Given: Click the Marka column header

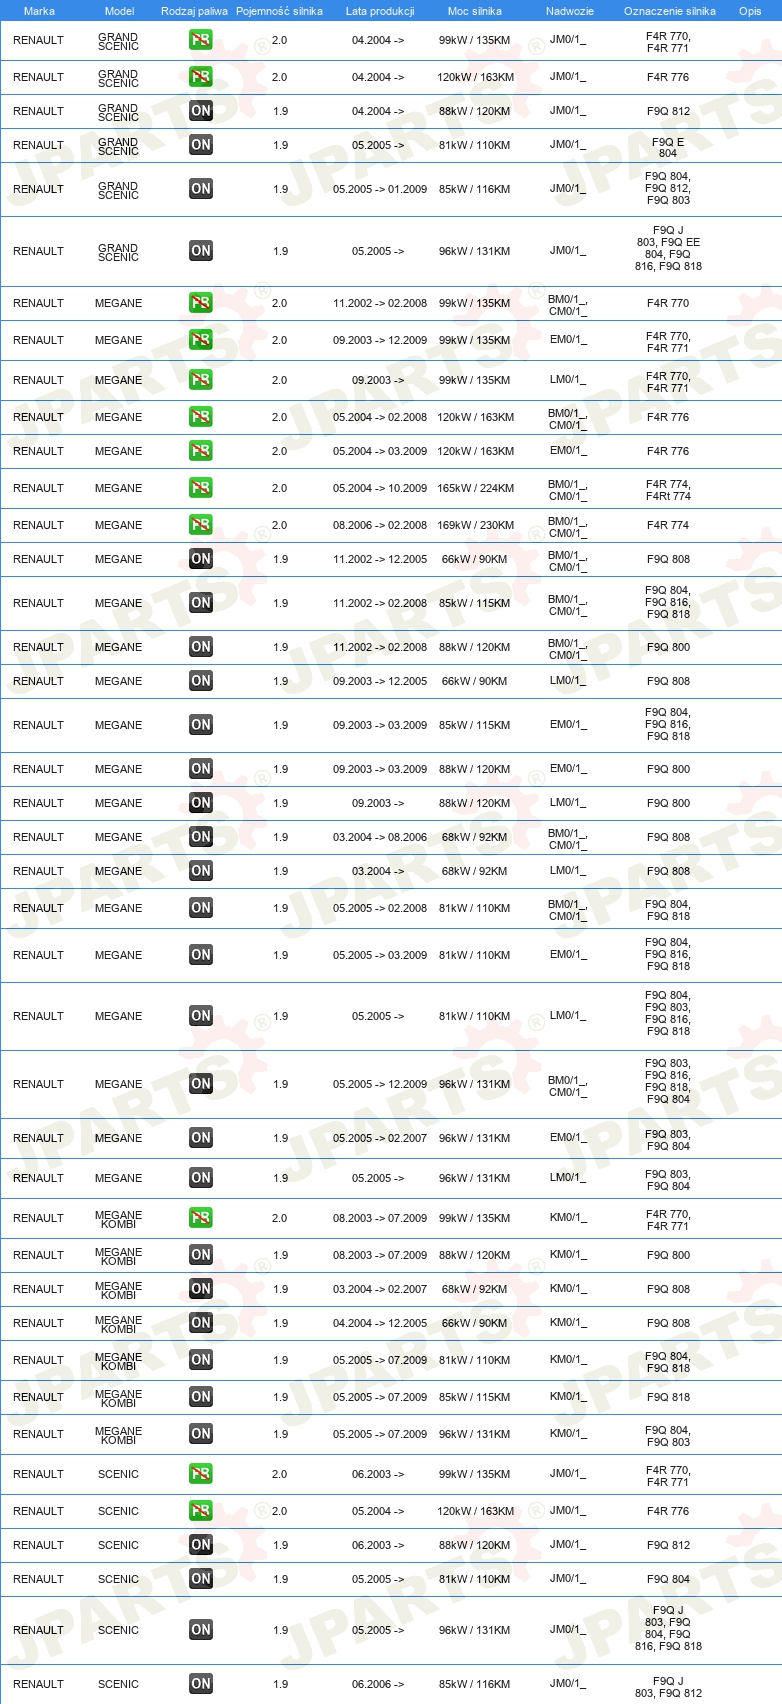Looking at the screenshot, I should click(x=39, y=11).
